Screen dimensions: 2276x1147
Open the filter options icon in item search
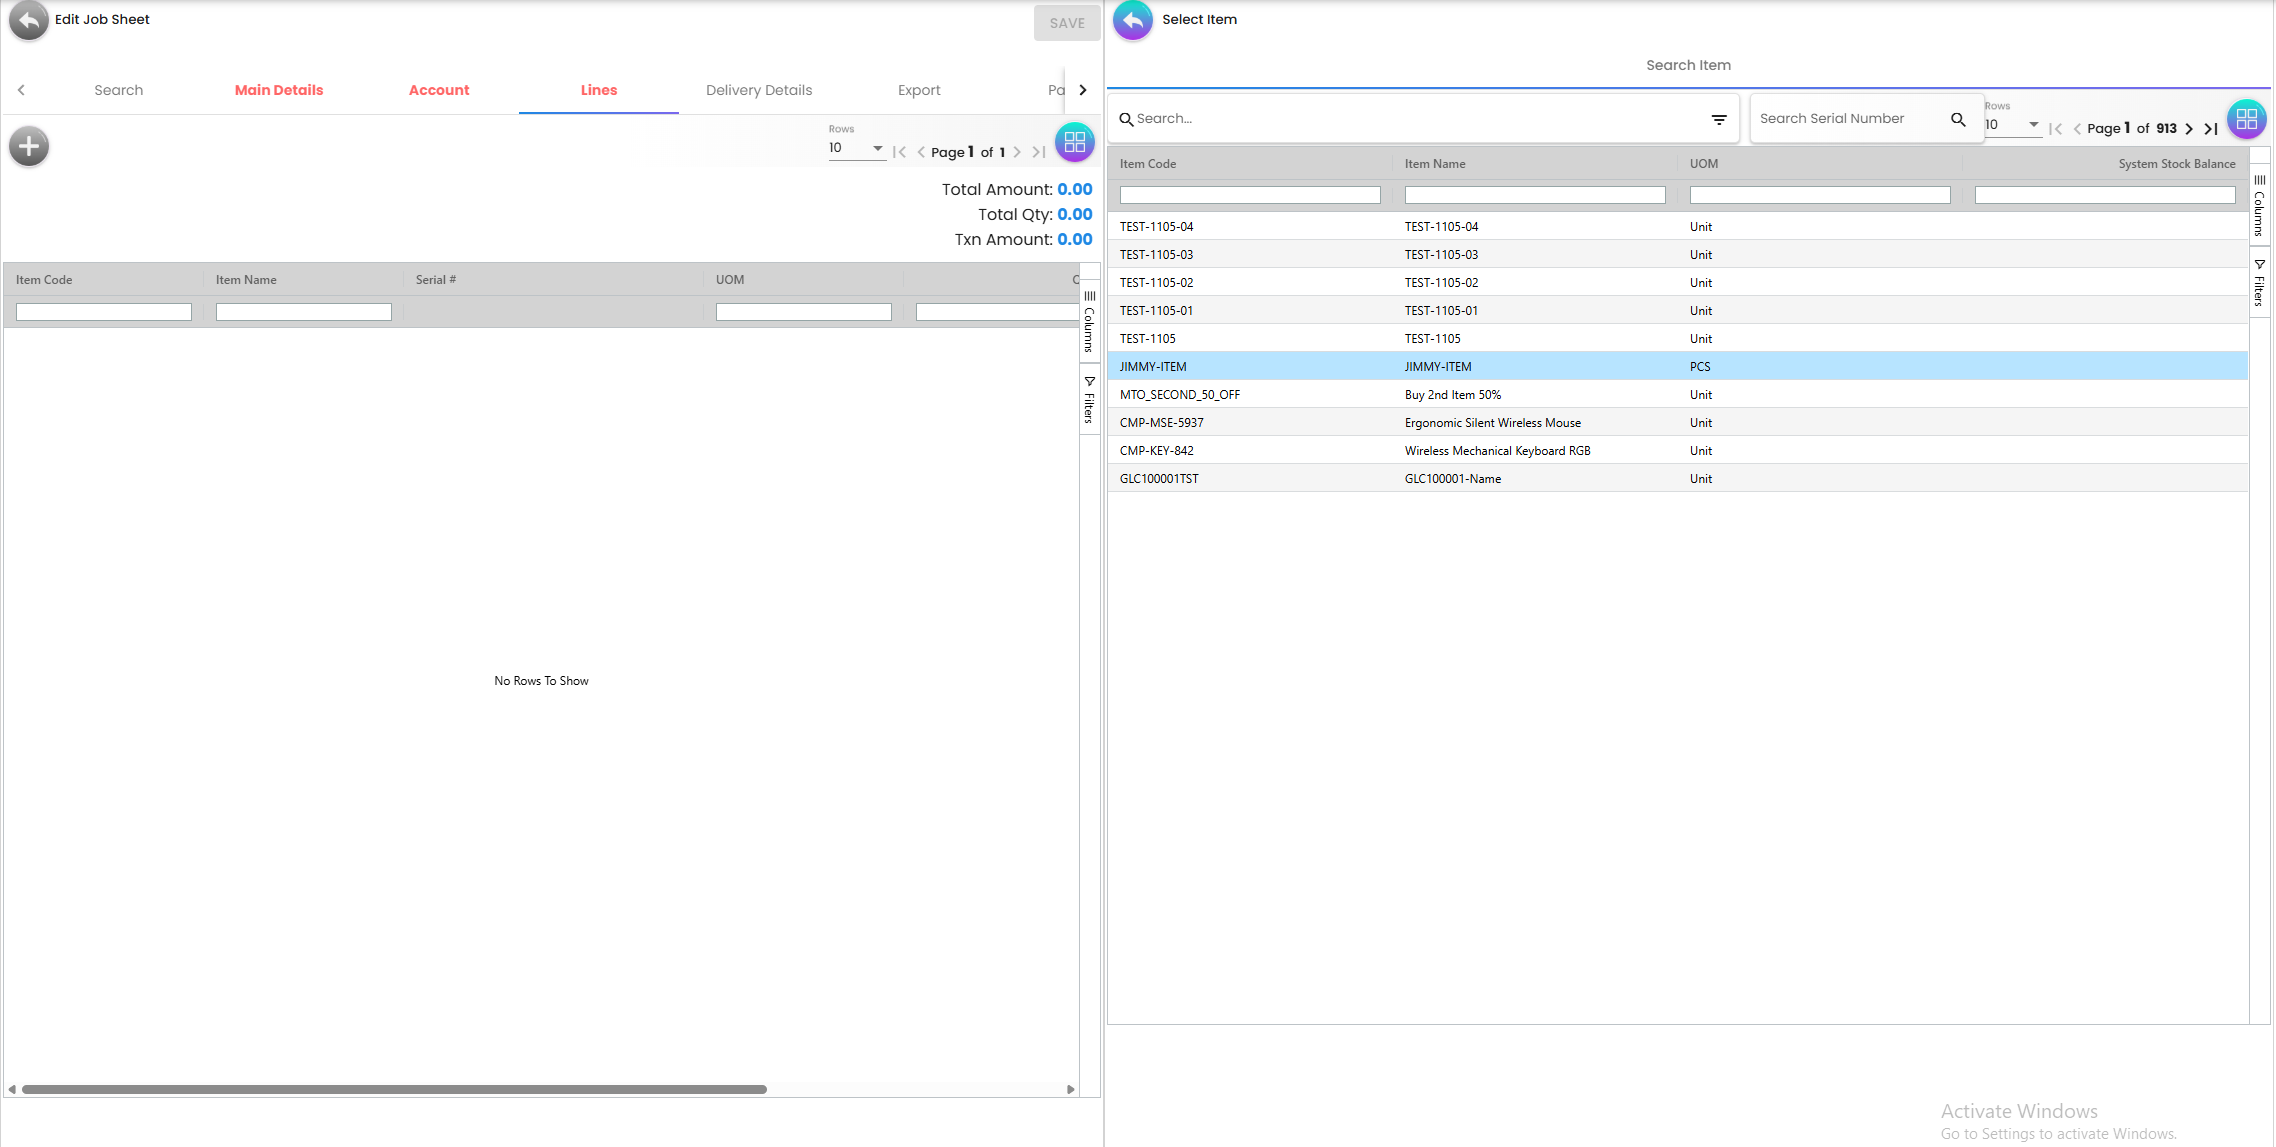[1719, 119]
